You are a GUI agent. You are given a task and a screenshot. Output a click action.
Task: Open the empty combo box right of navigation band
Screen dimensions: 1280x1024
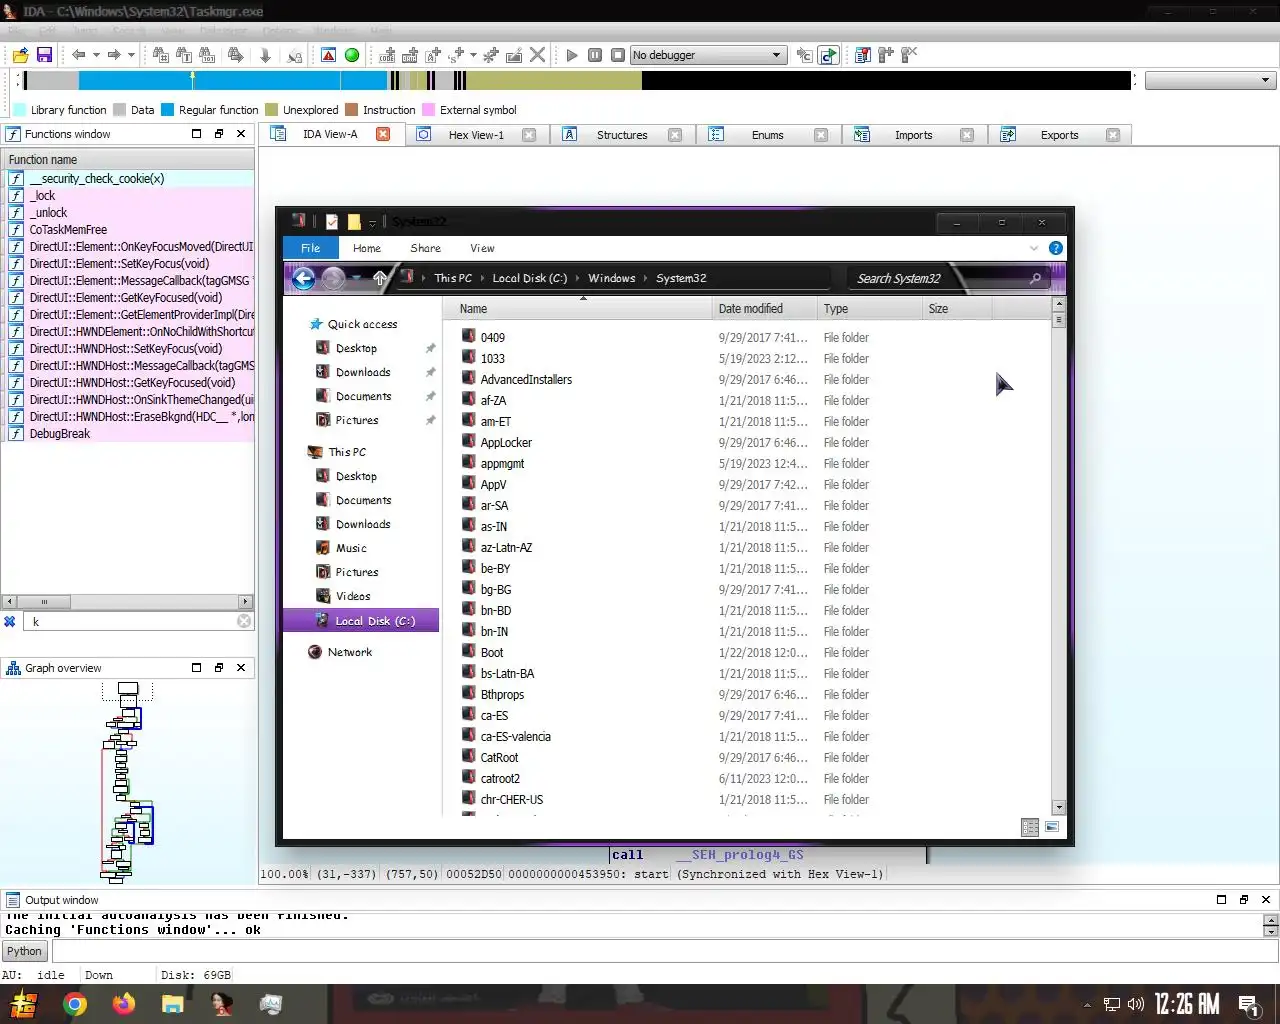point(1210,80)
